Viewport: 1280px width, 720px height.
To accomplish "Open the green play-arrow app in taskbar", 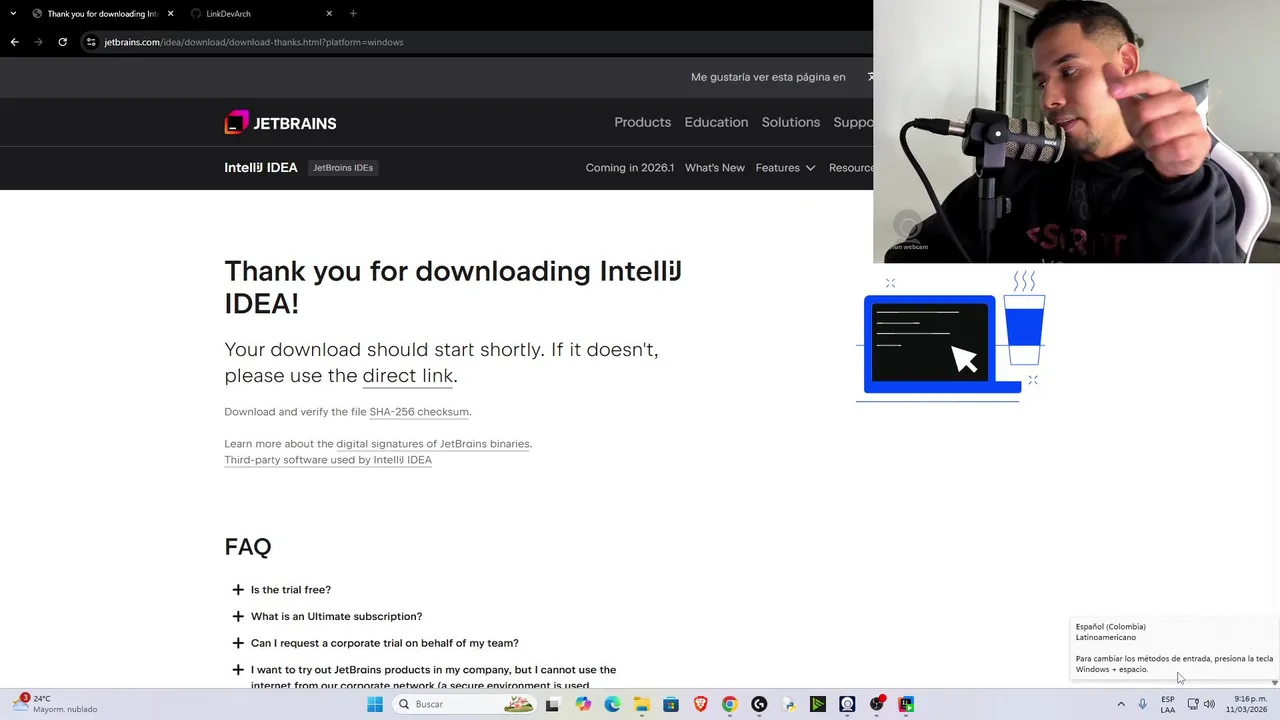I will pos(818,704).
